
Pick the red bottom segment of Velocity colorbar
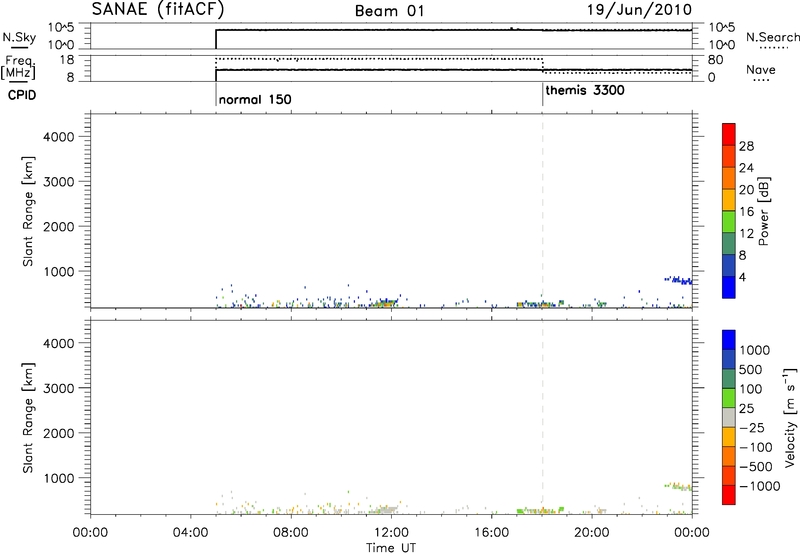(x=729, y=495)
